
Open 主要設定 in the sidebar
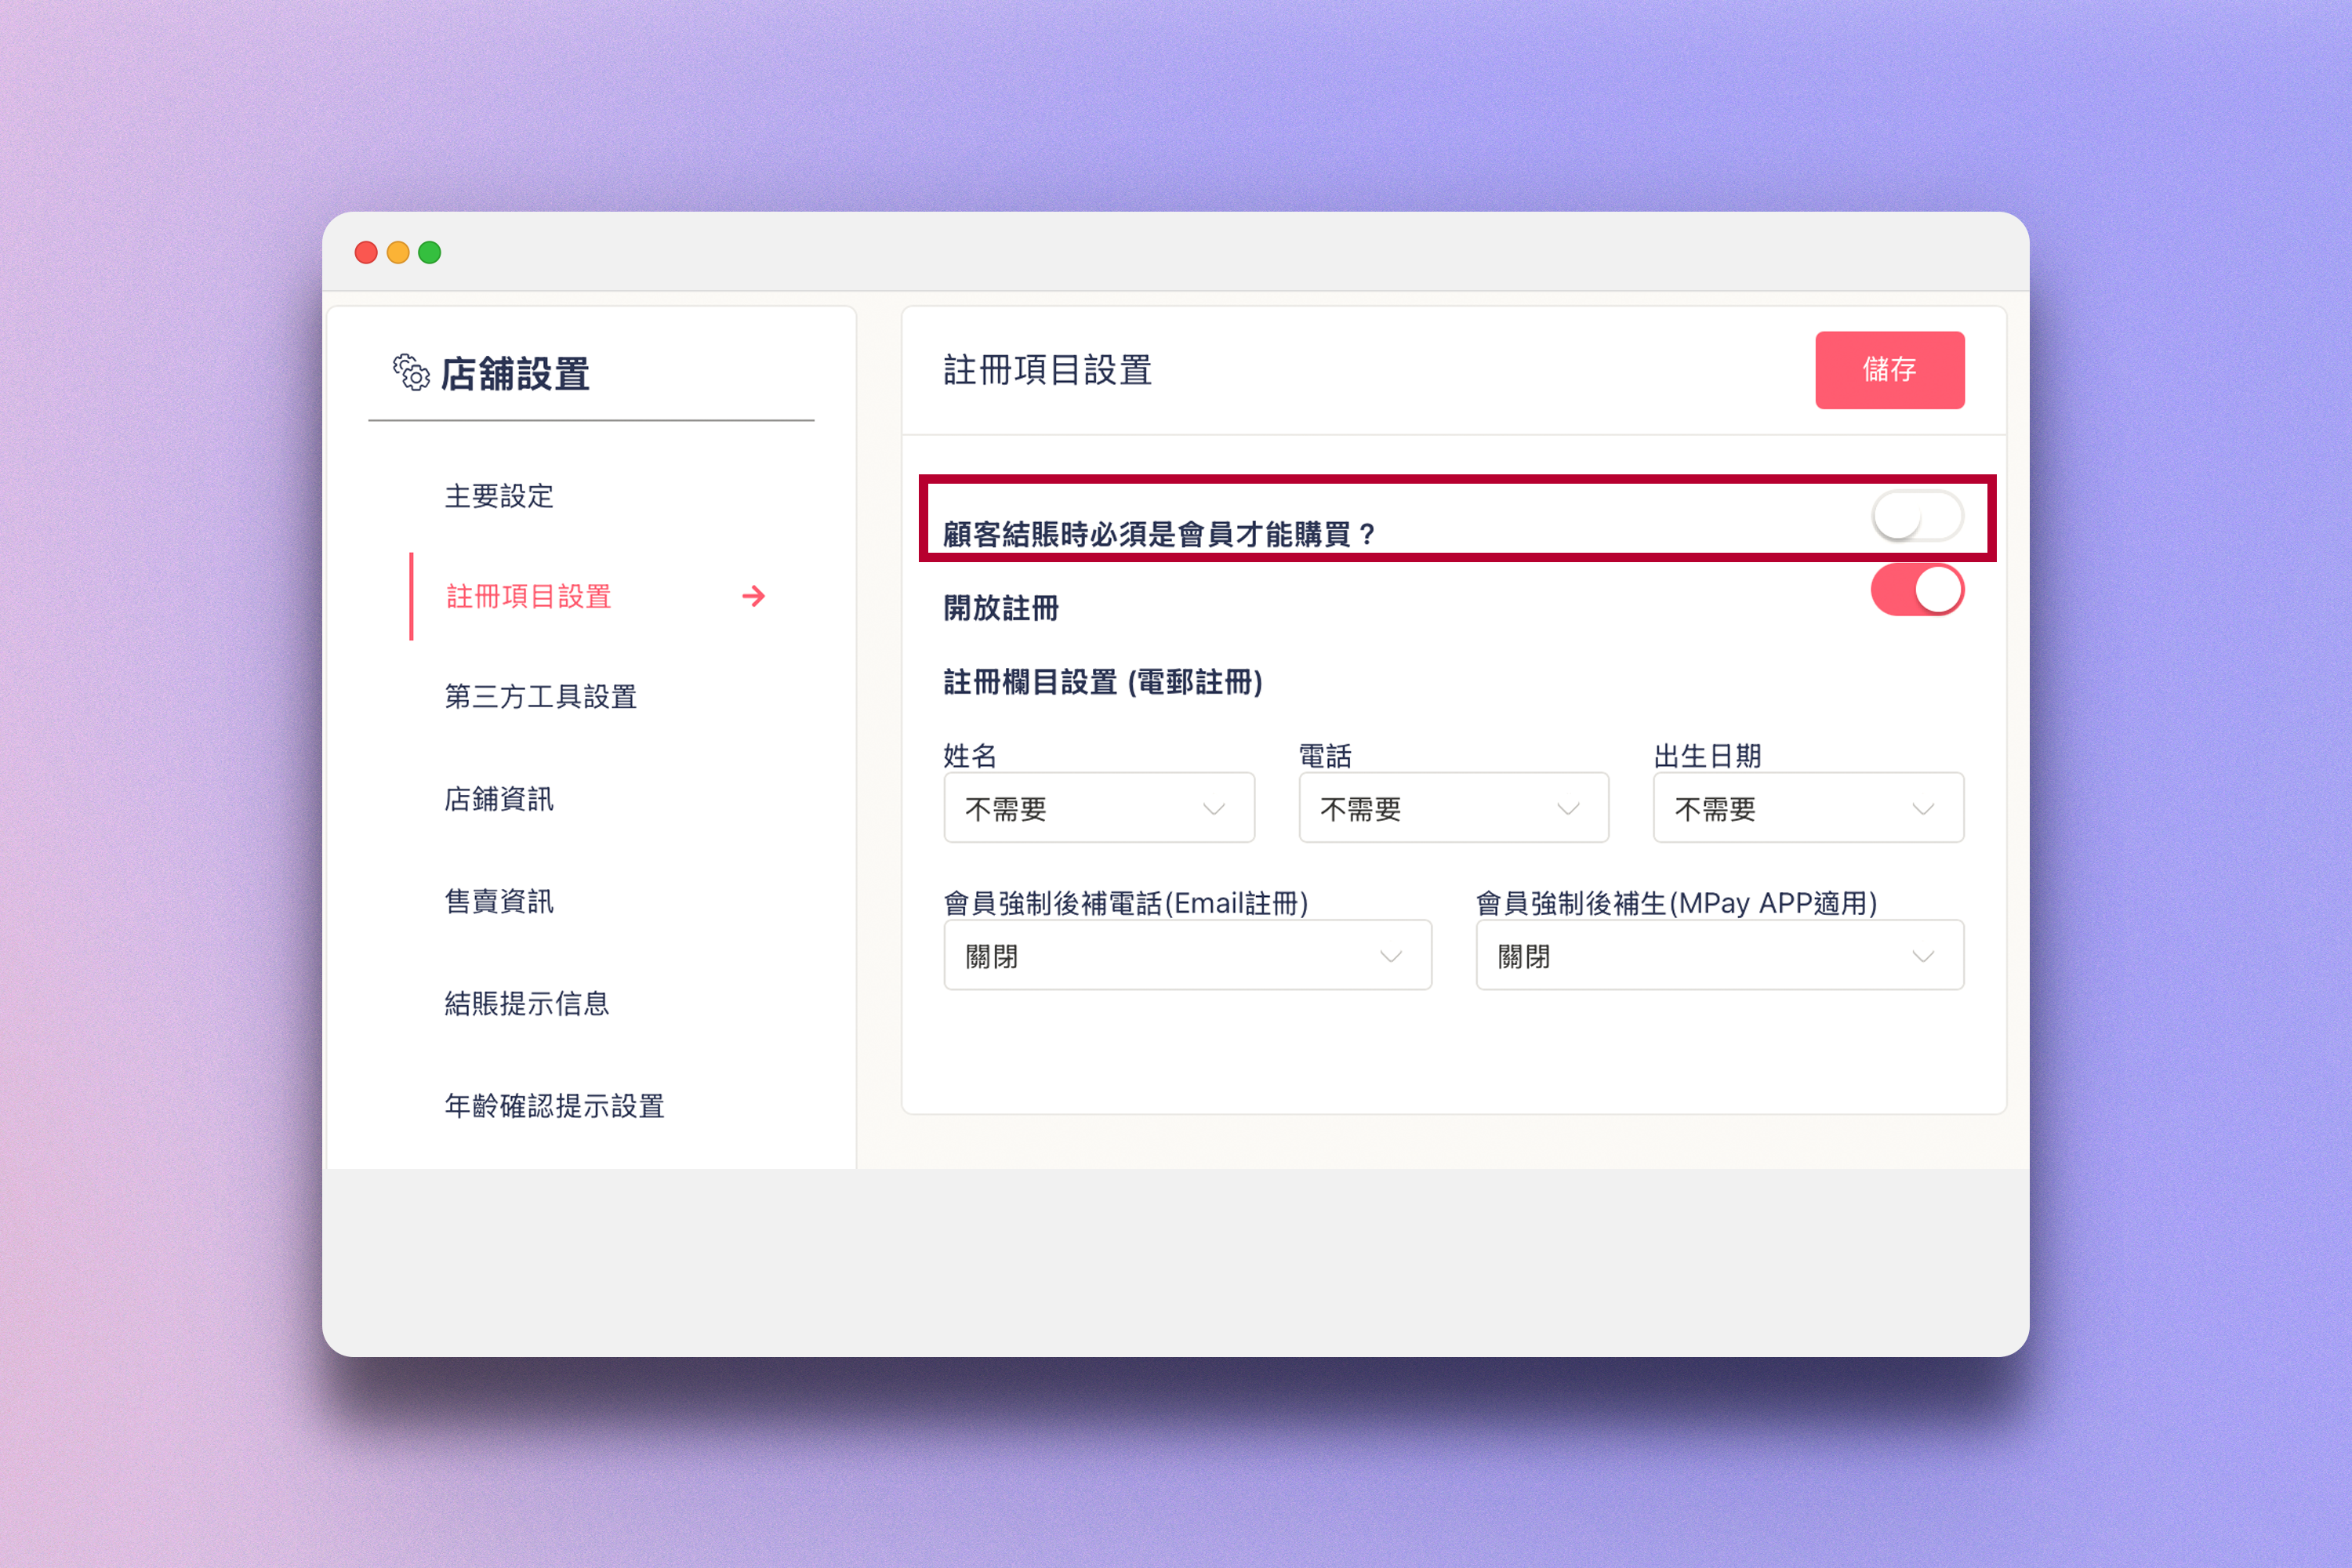pos(499,496)
